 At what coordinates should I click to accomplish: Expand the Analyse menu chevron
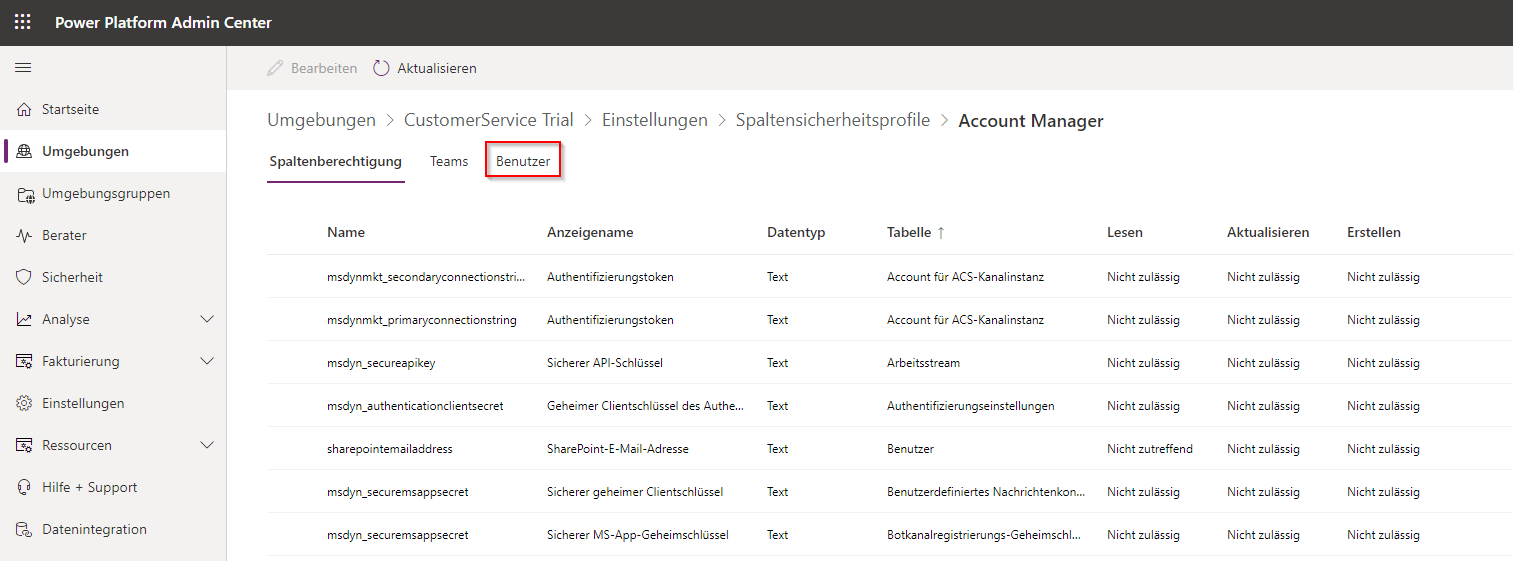coord(207,319)
